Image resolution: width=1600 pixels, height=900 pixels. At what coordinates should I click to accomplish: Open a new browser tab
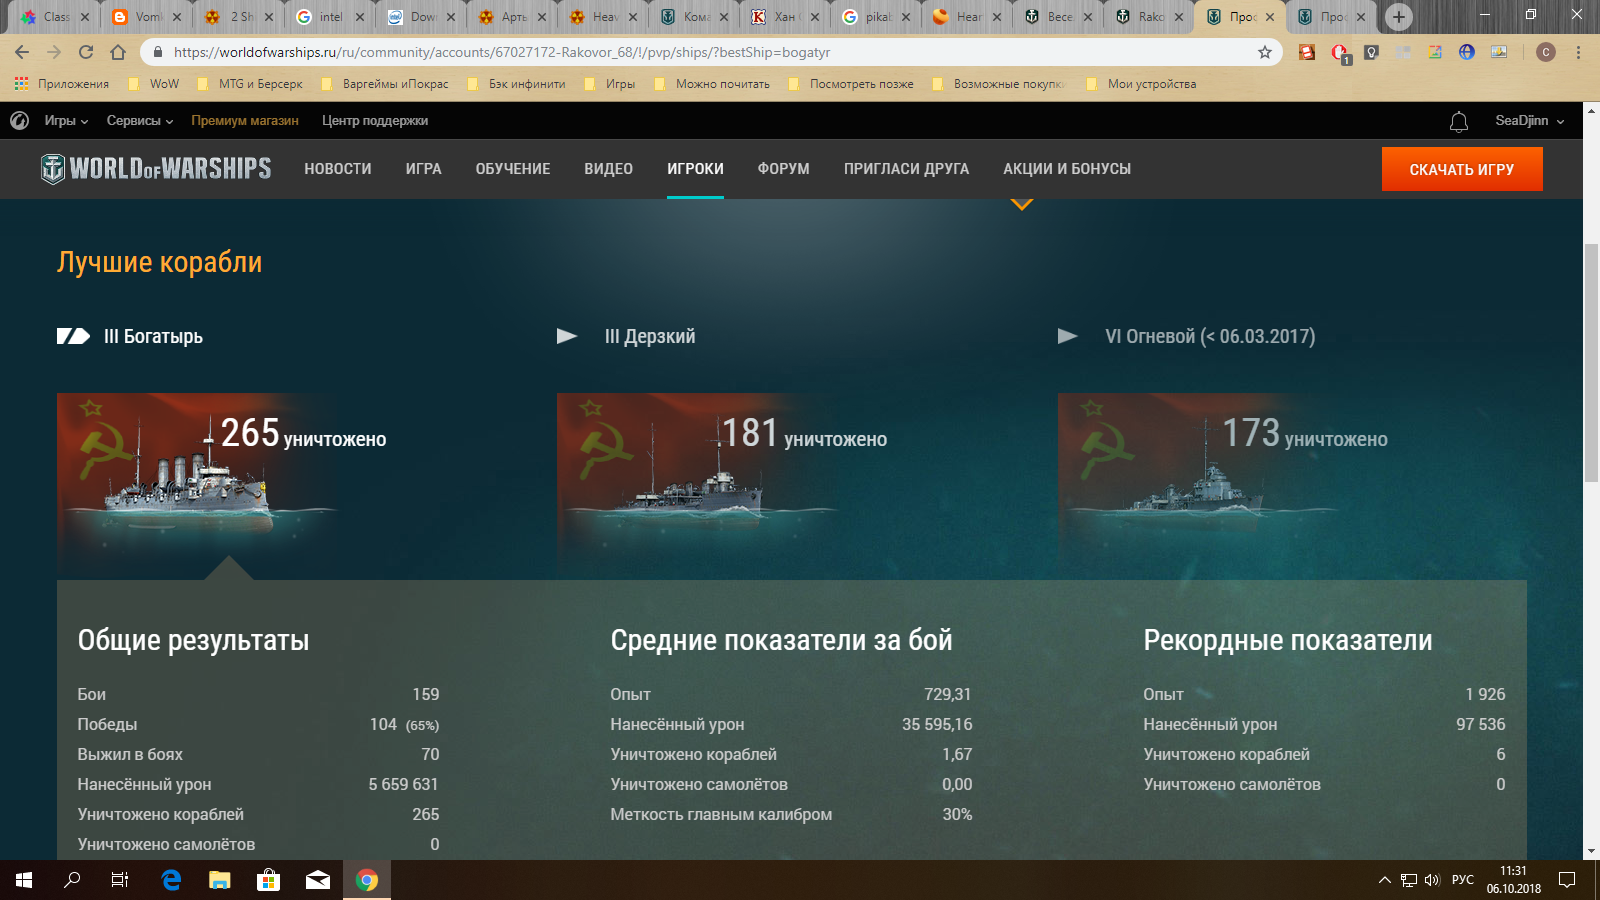coord(1399,16)
